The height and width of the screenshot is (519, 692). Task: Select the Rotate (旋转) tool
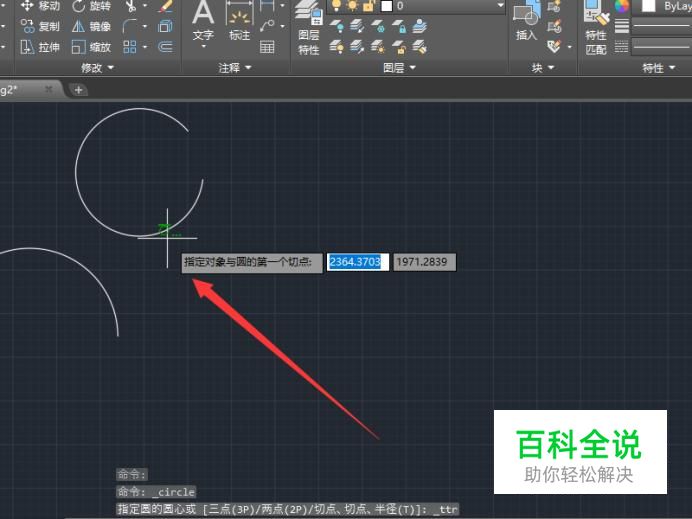click(x=91, y=6)
